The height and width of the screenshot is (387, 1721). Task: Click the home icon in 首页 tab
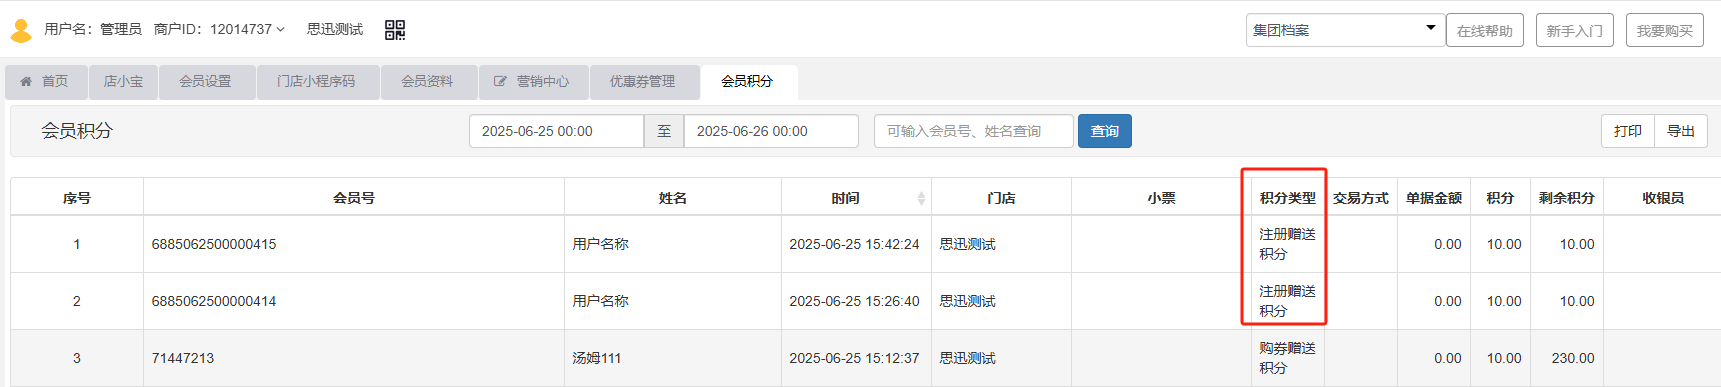point(26,81)
